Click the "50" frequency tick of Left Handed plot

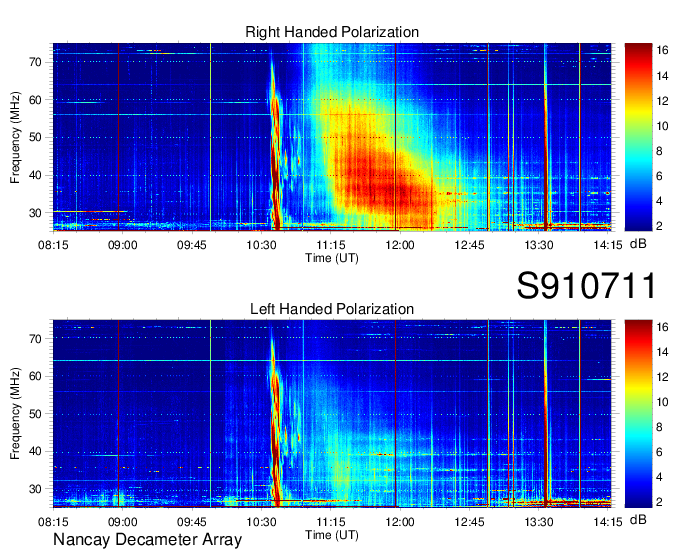click(x=36, y=414)
